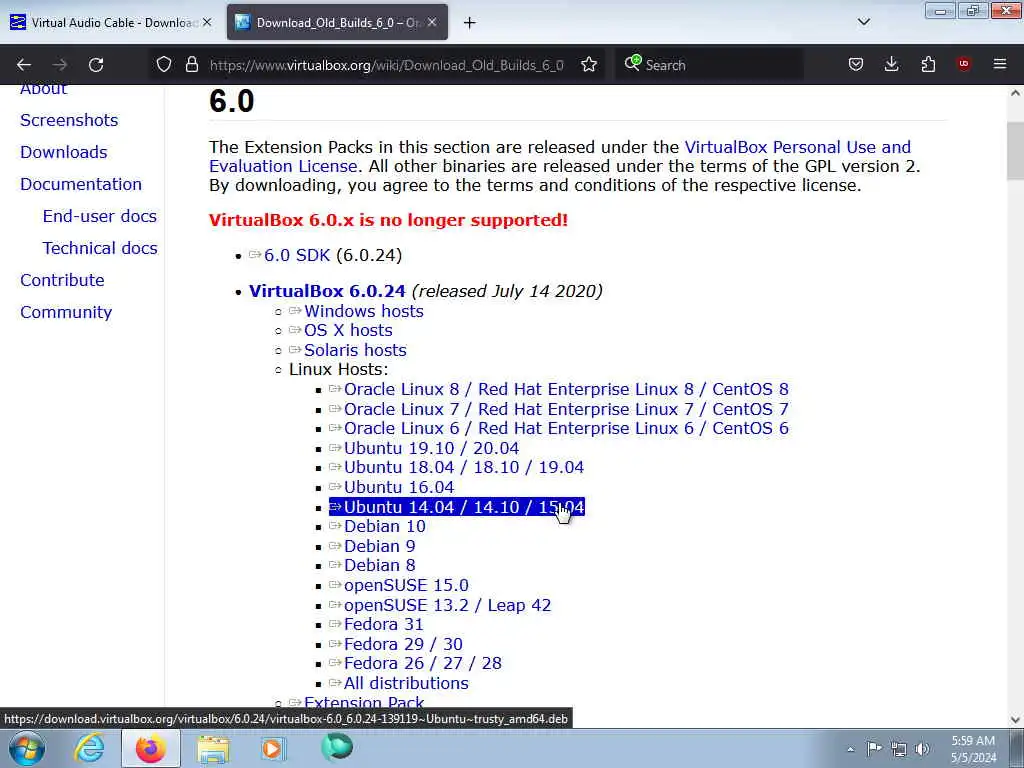Download OS X hosts installer
This screenshot has width=1024, height=768.
point(348,330)
